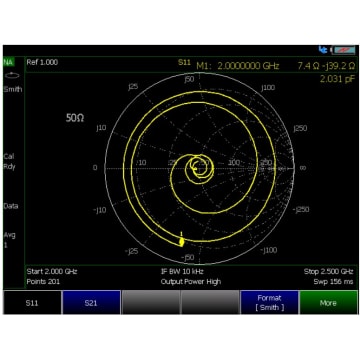Click the Stop 2.500 GHz setting
Screen dimensions: 360x360
pyautogui.click(x=328, y=271)
